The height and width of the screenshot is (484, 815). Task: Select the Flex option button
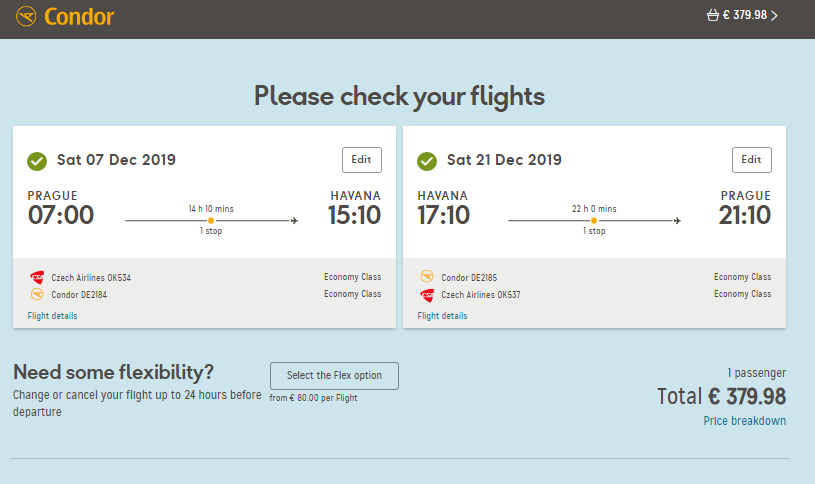point(334,375)
